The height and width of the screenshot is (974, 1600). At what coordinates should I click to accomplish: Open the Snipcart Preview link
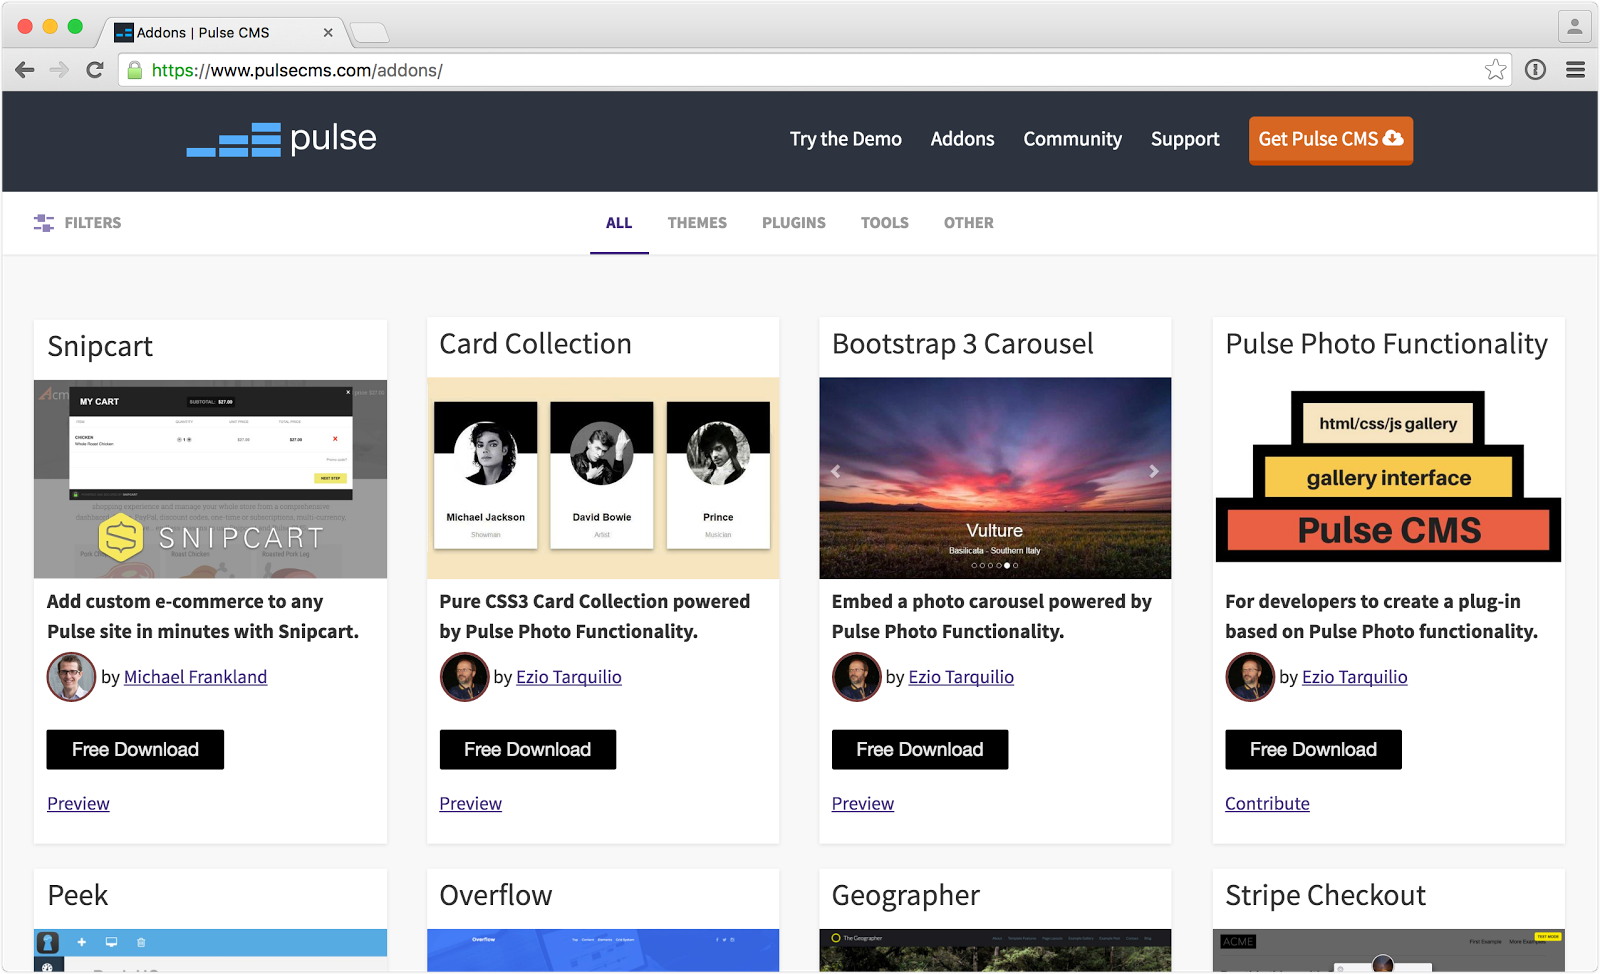click(78, 804)
